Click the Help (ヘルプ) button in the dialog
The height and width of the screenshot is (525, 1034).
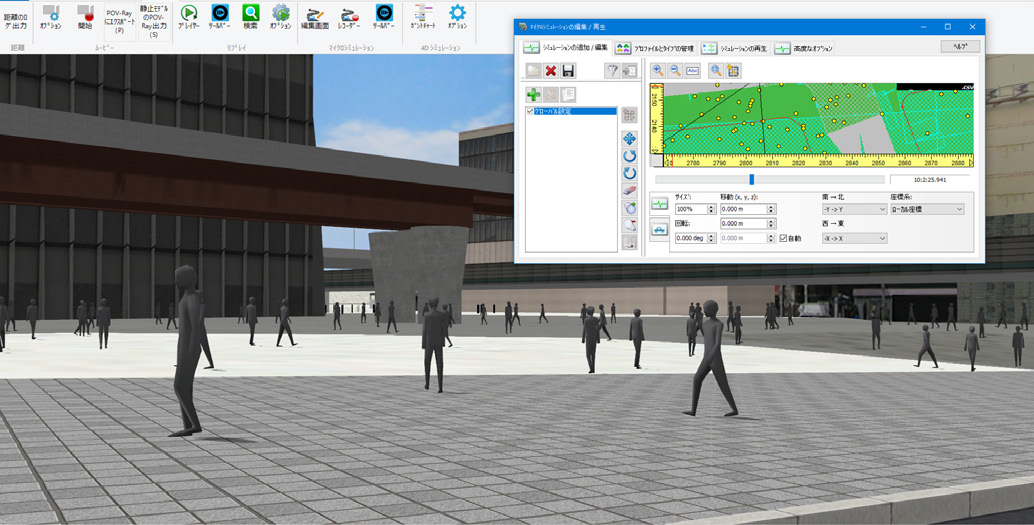point(960,46)
